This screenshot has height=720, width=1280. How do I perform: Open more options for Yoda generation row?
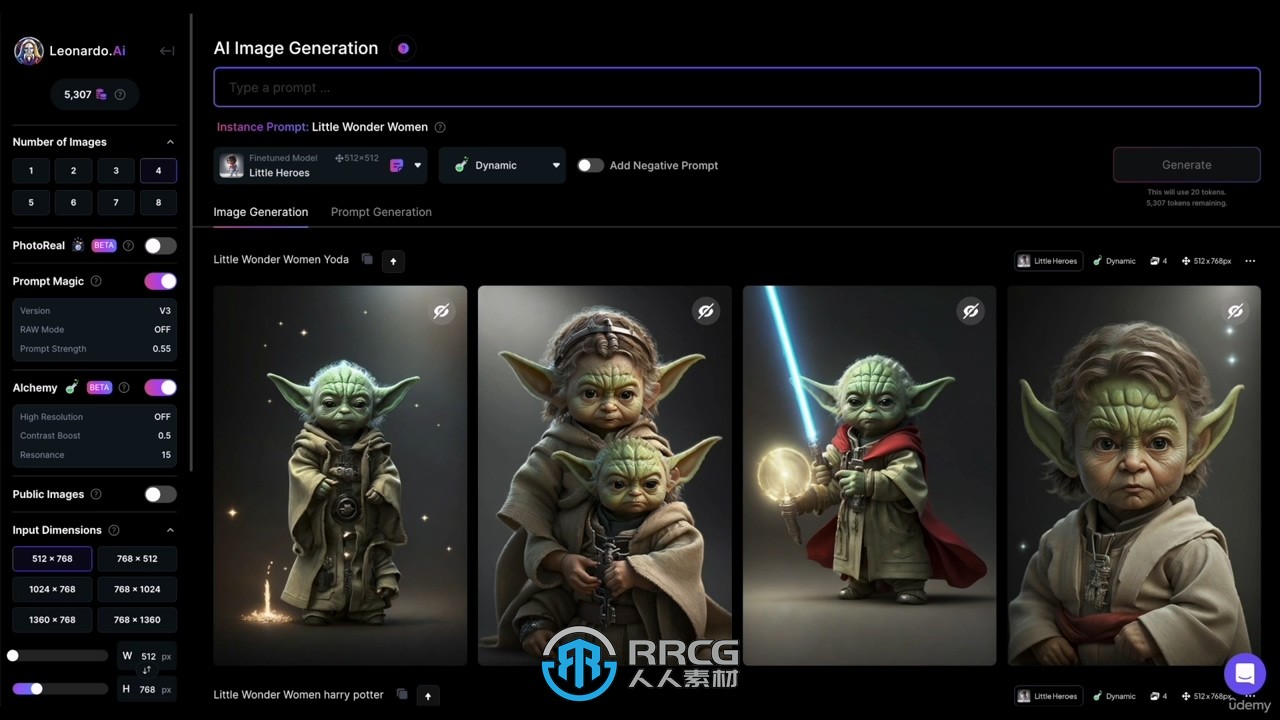[x=1250, y=261]
